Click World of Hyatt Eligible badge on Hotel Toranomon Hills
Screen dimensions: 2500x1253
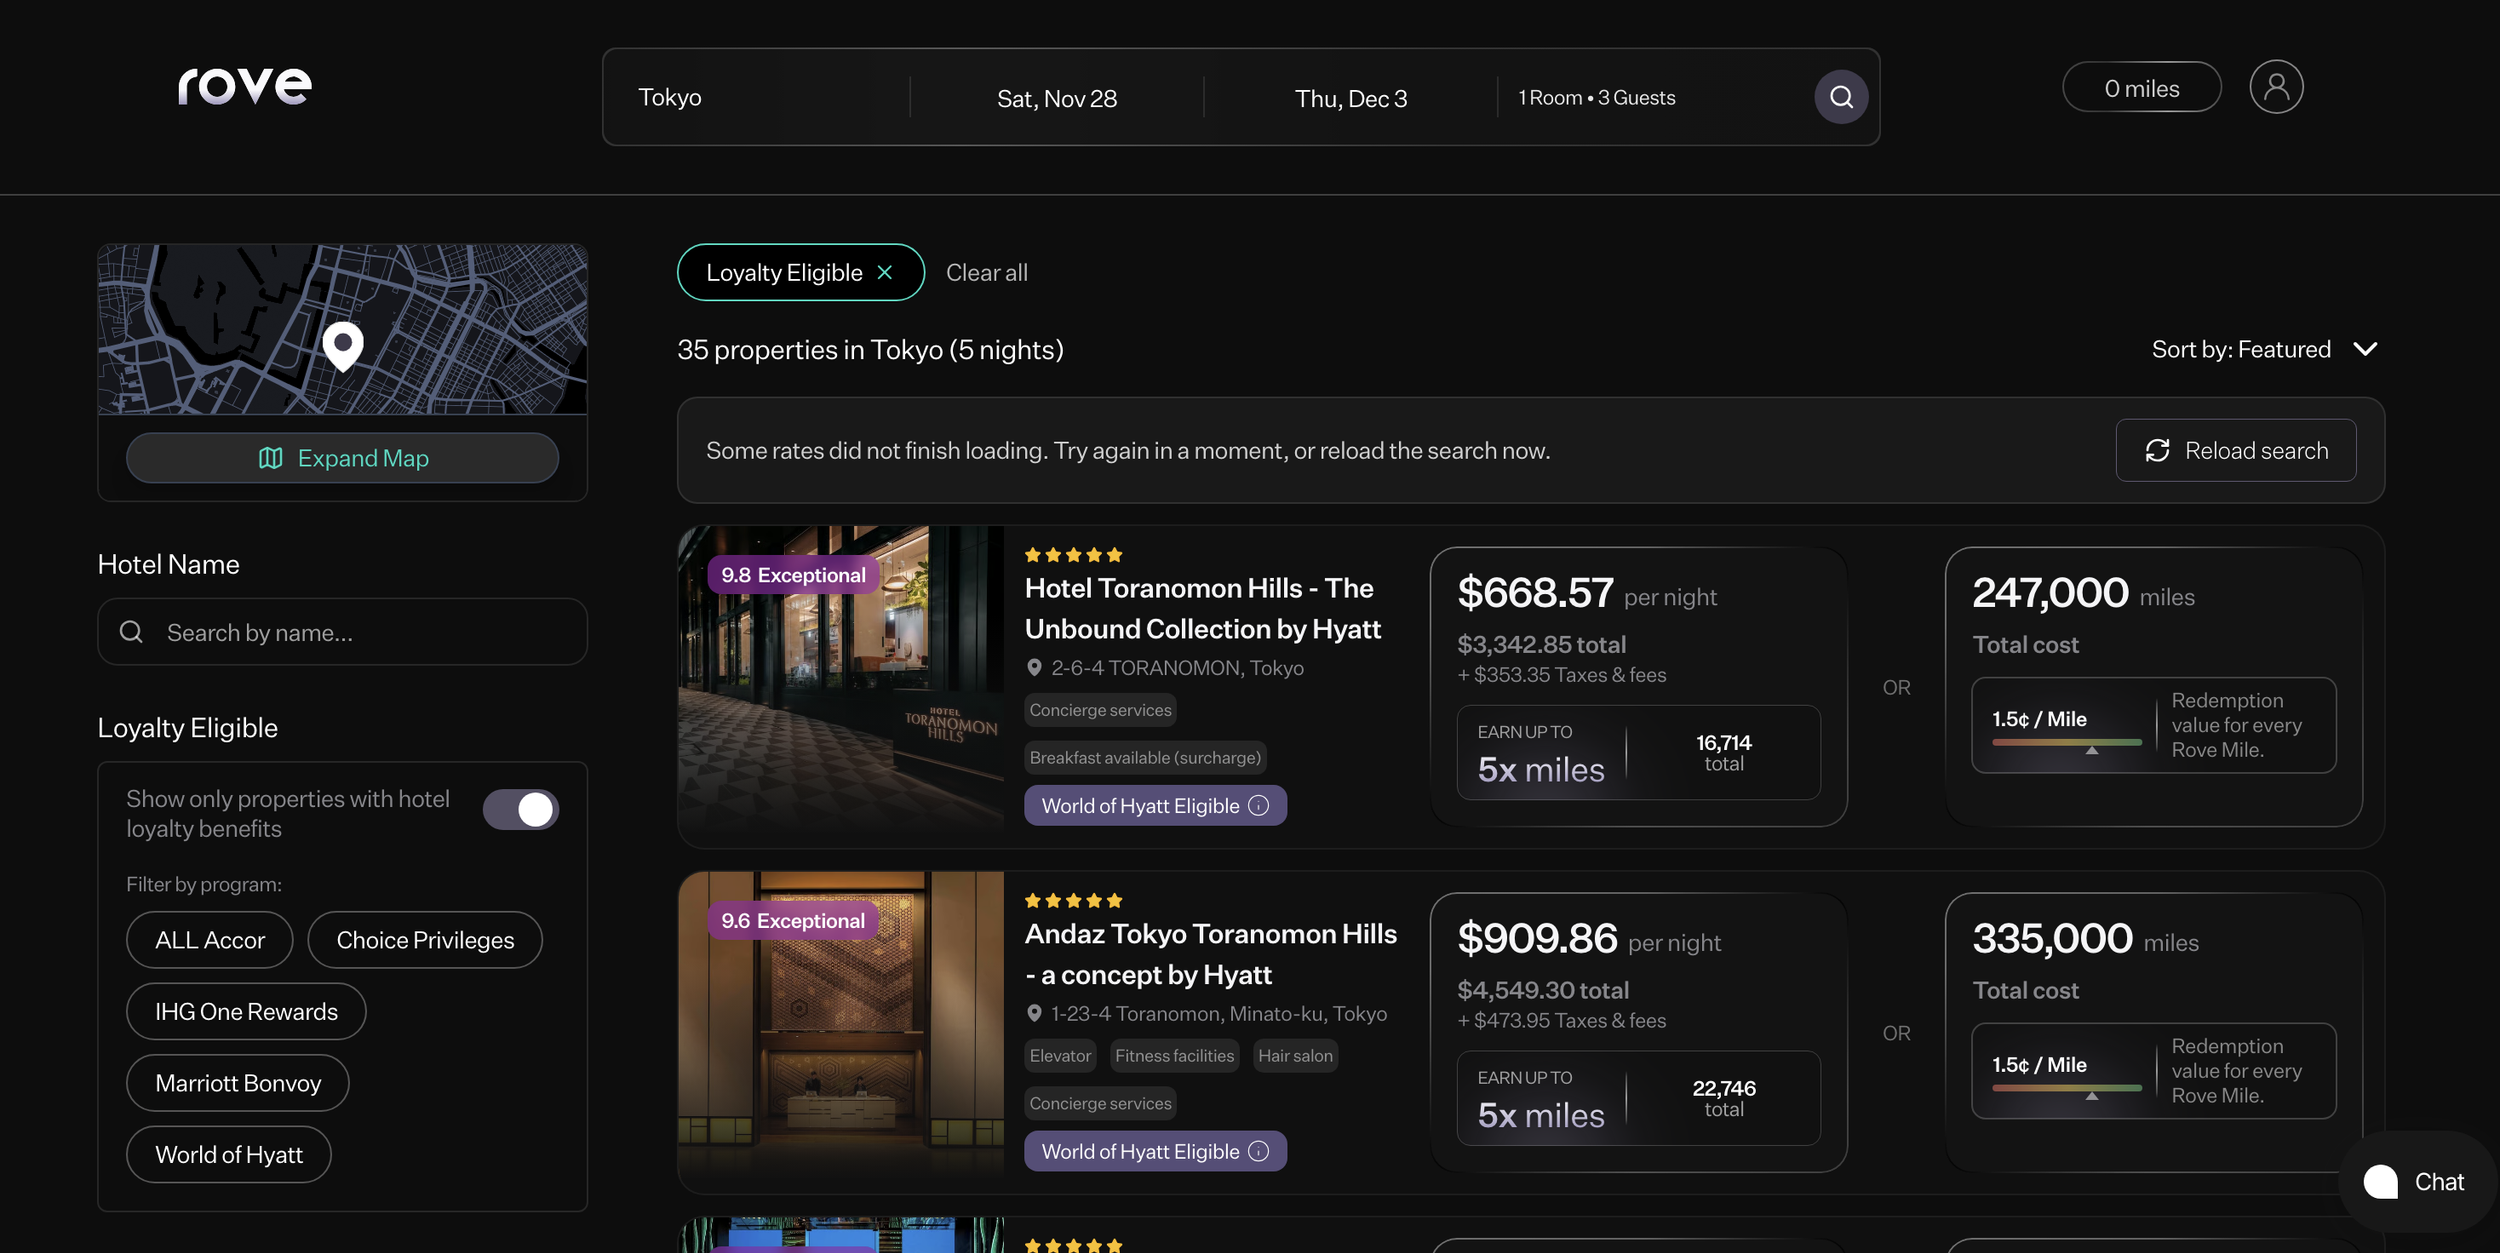(1155, 806)
